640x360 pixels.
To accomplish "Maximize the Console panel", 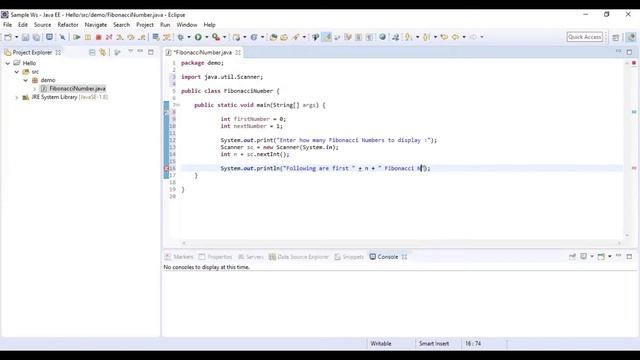I will point(629,256).
